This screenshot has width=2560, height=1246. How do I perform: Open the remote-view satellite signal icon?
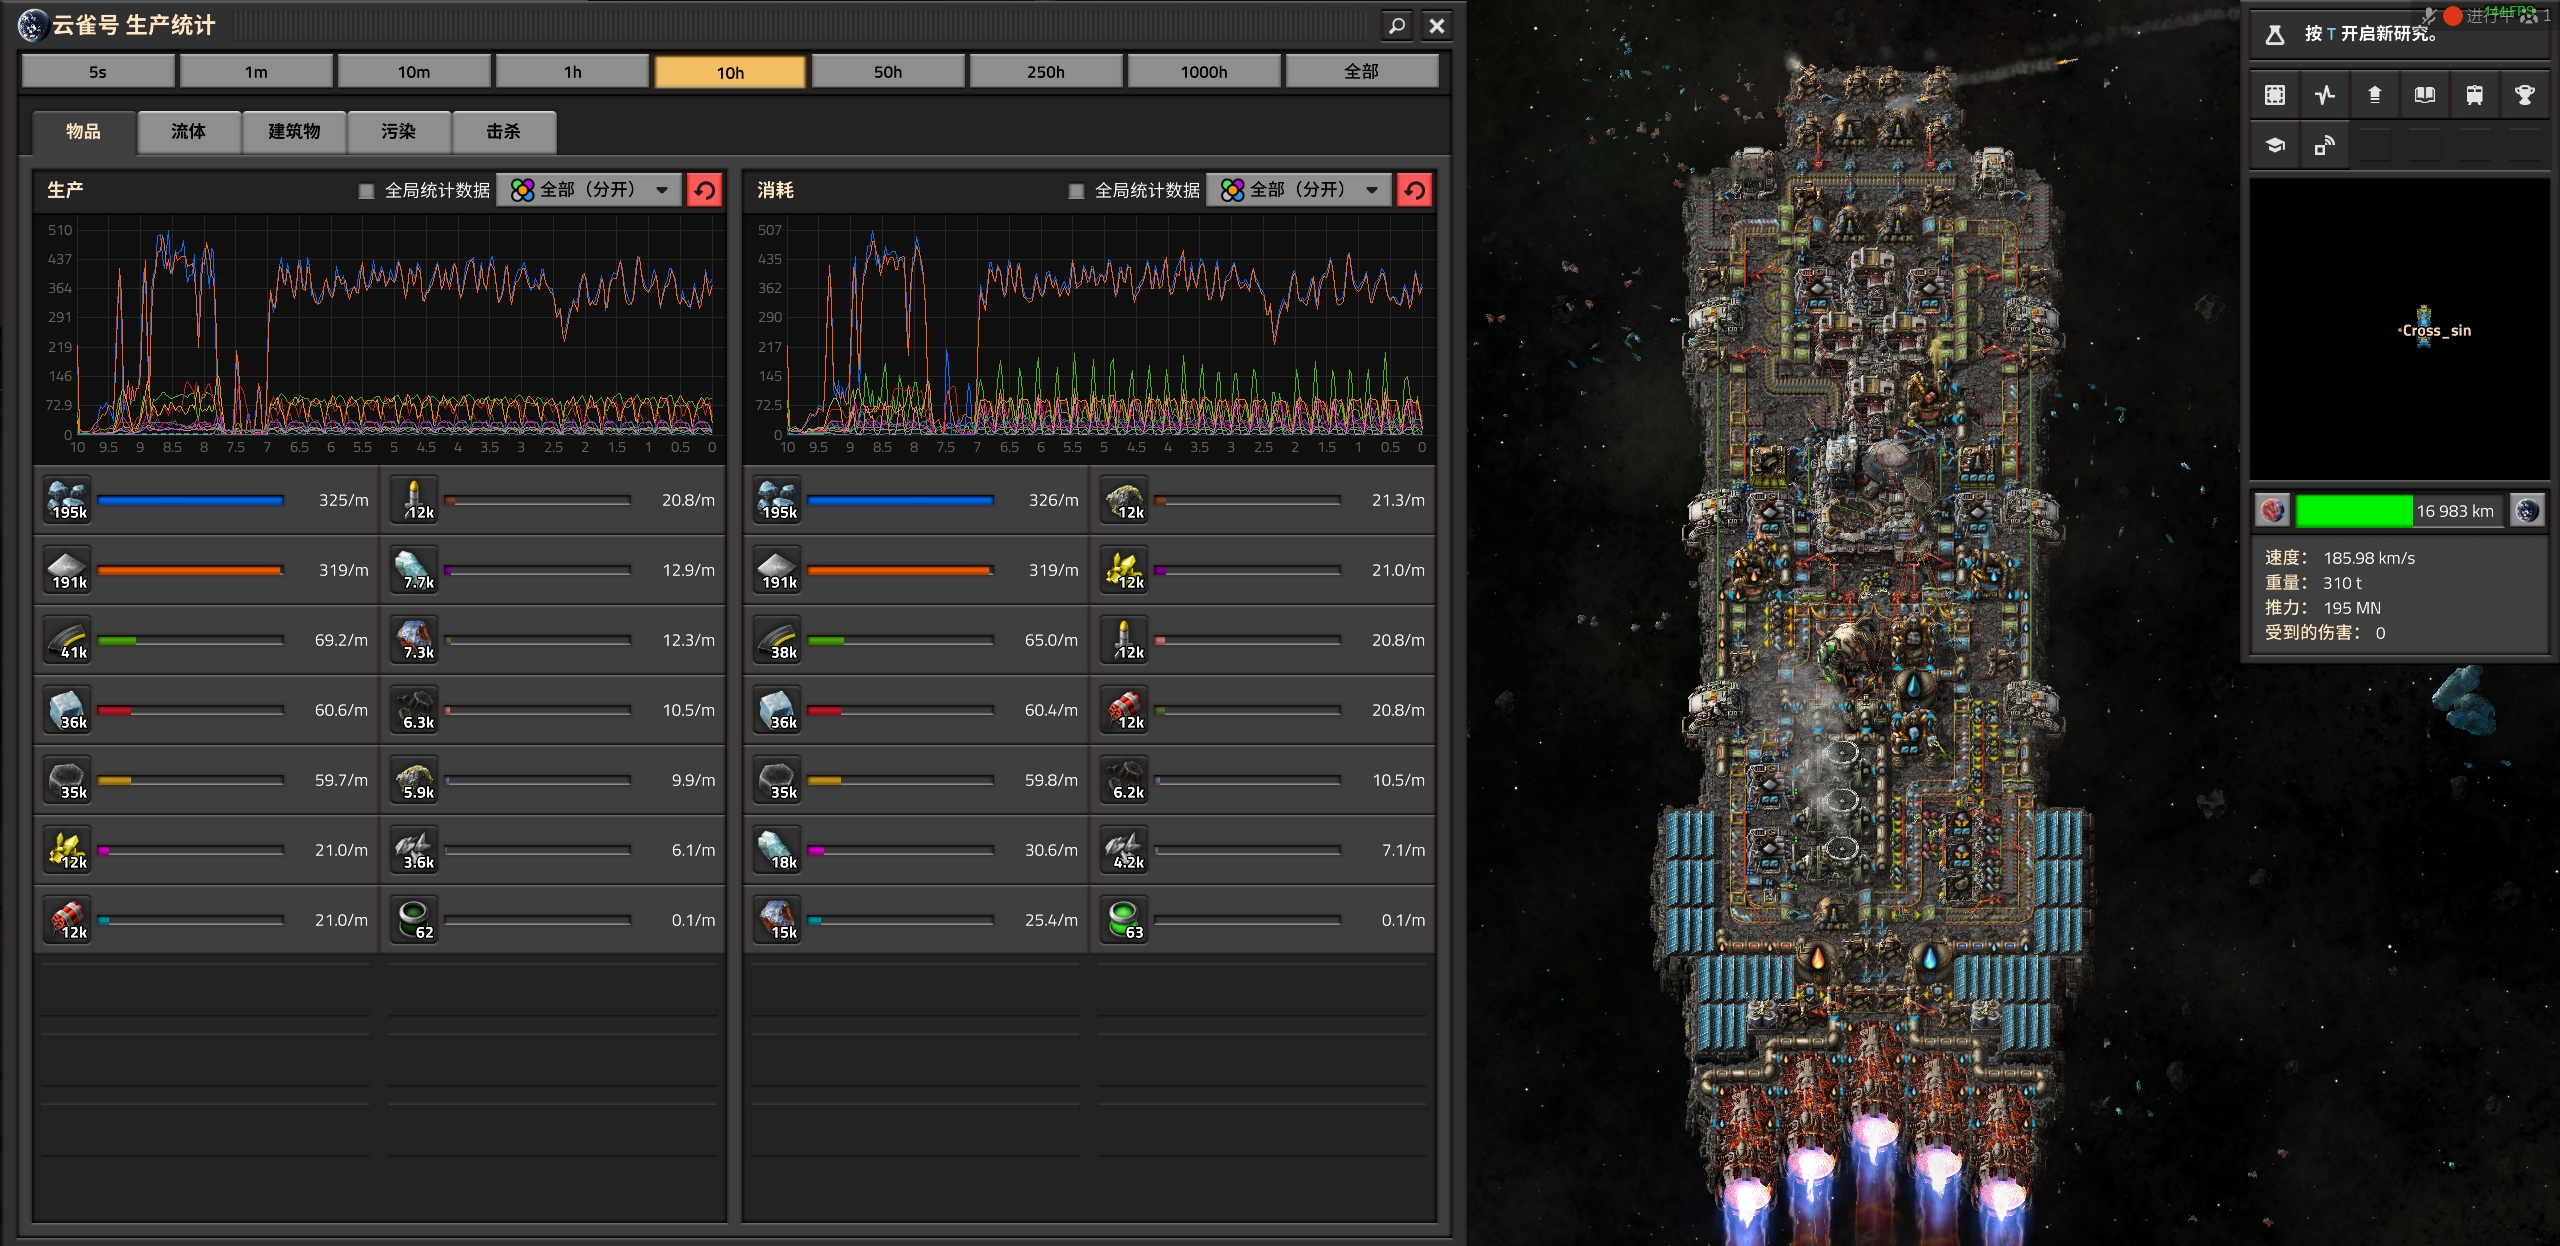(x=2324, y=145)
